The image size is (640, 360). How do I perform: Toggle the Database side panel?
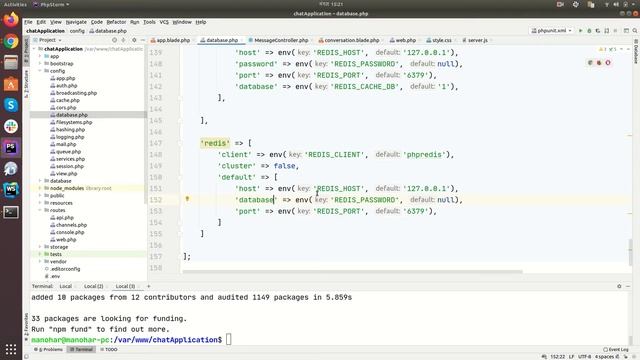[636, 51]
